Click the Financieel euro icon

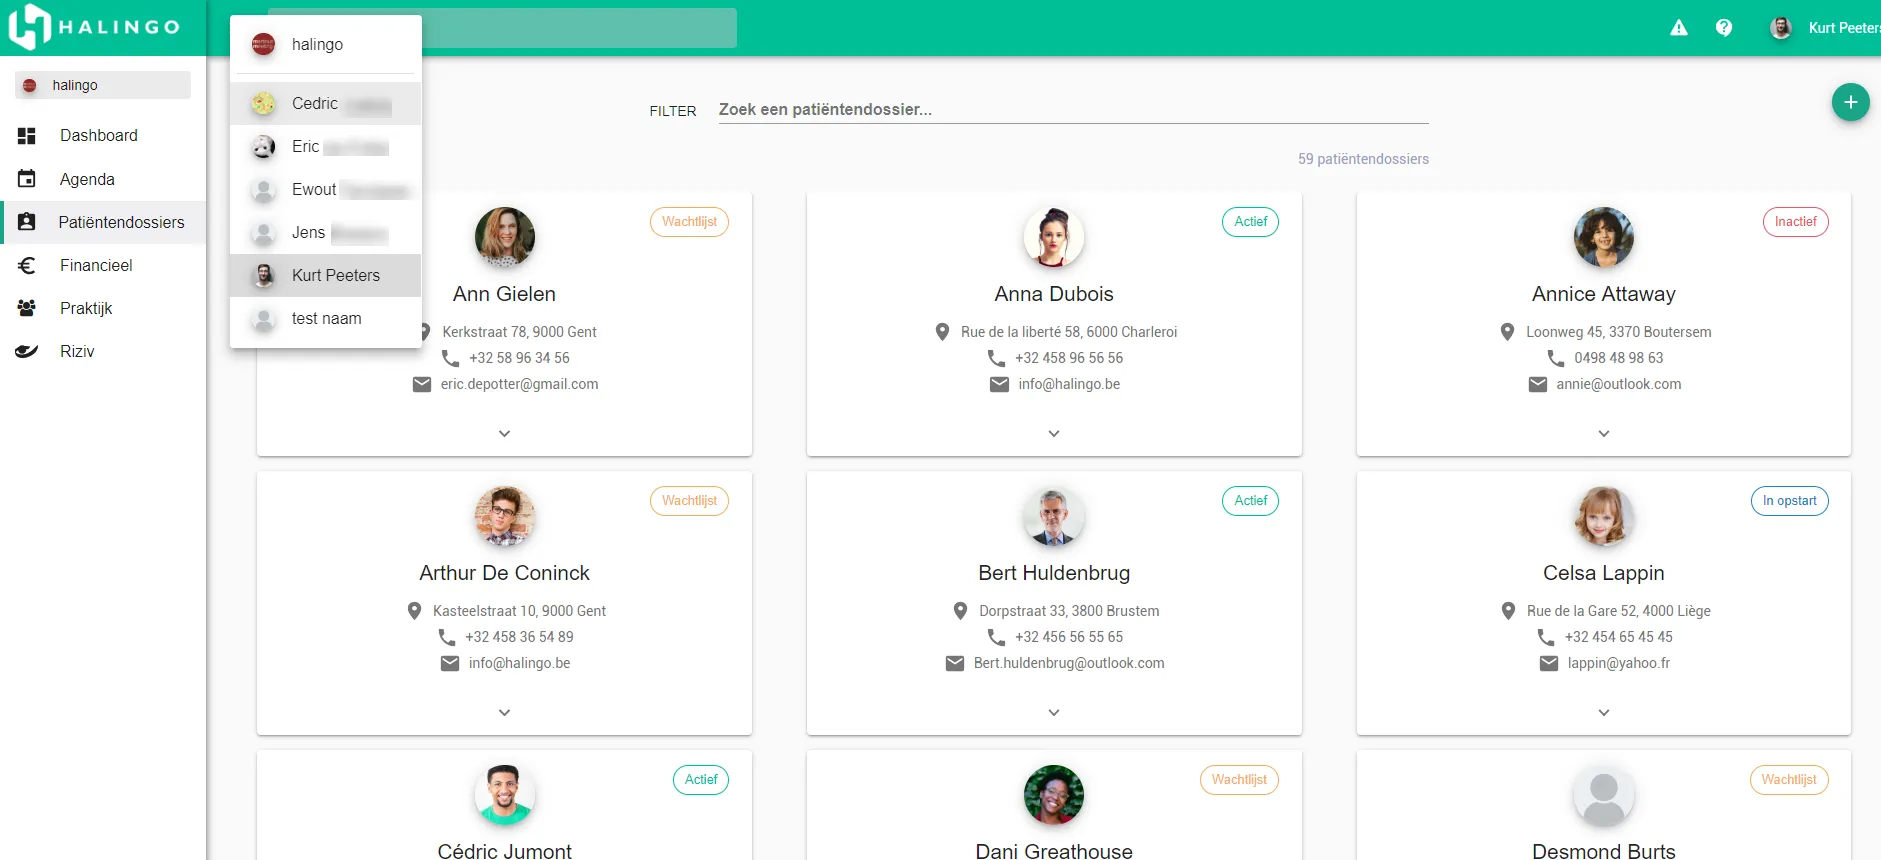(27, 265)
